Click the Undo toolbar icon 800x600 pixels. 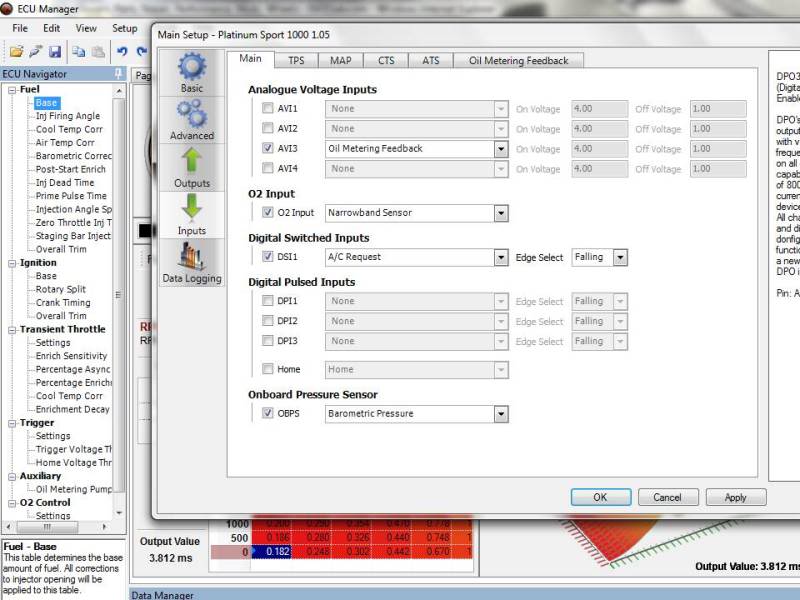click(x=122, y=52)
